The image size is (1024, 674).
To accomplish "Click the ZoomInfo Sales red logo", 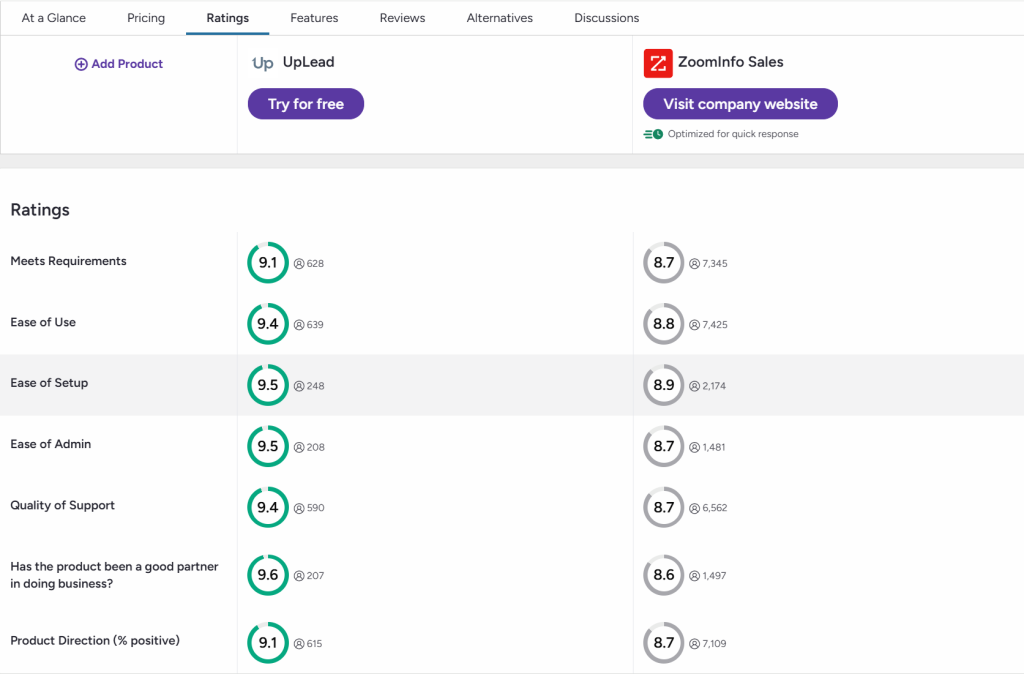I will (x=658, y=63).
